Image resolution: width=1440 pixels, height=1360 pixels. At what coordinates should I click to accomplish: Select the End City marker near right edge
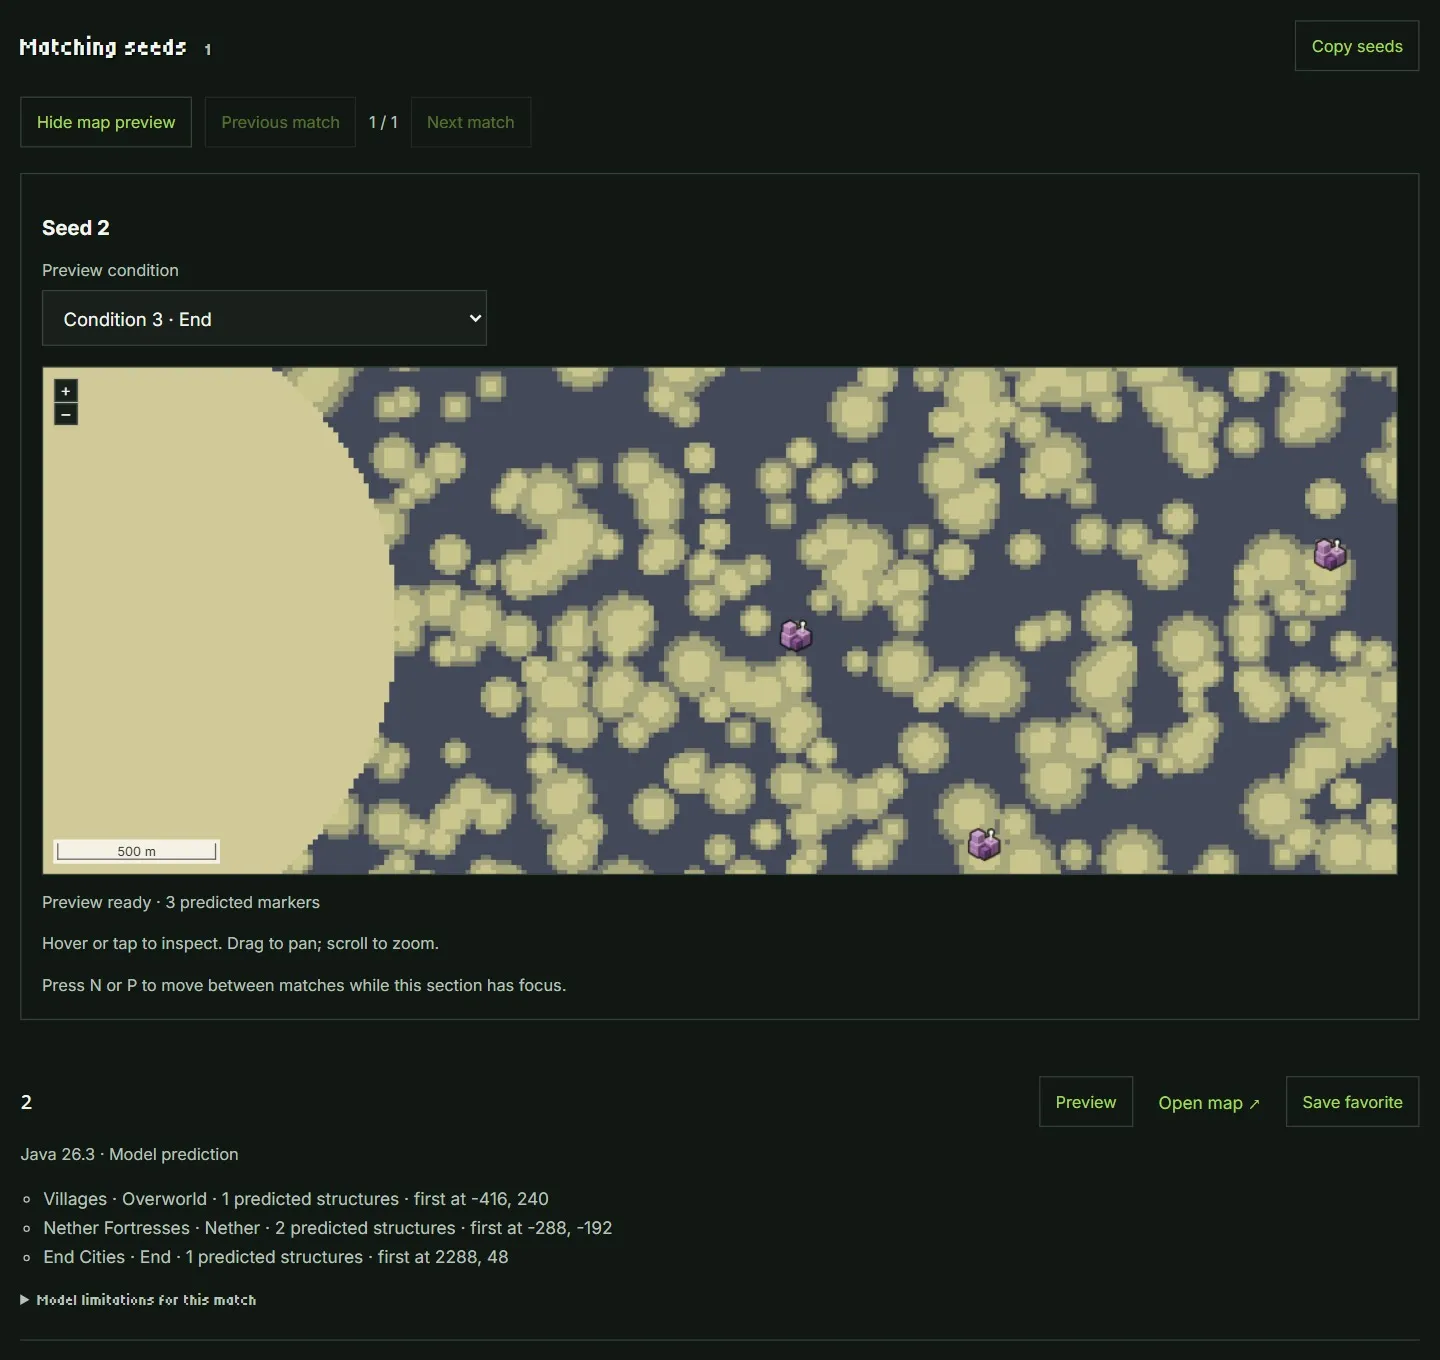[1330, 553]
